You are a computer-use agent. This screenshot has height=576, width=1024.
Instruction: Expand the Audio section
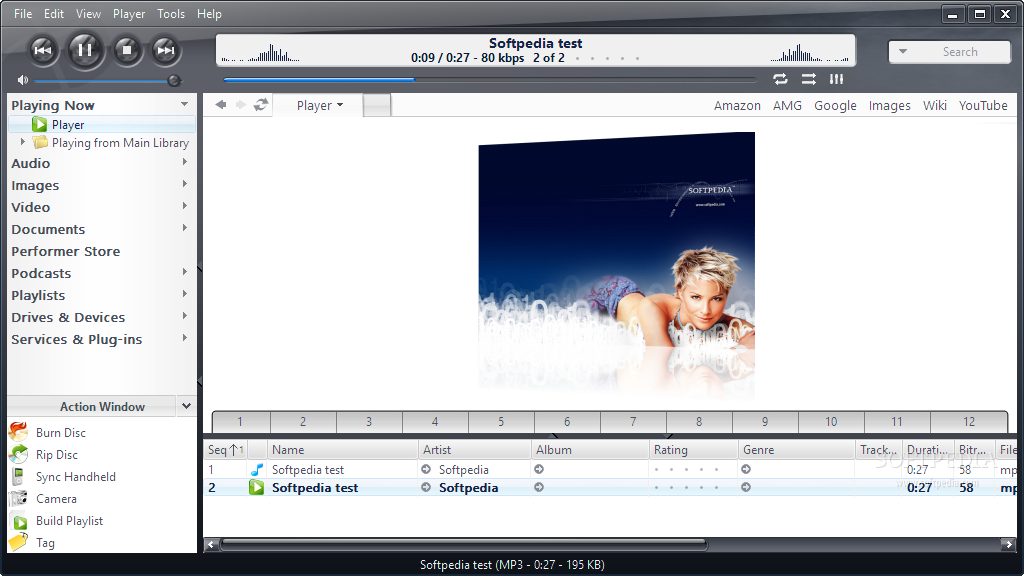click(x=185, y=162)
